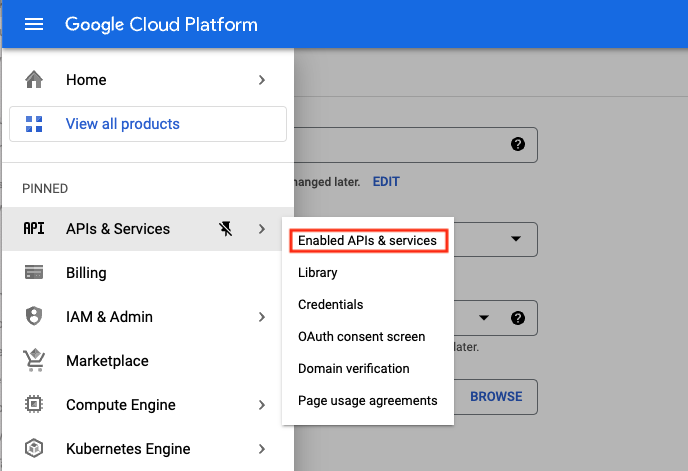
Task: Click the PINNED section label
Action: tap(45, 189)
